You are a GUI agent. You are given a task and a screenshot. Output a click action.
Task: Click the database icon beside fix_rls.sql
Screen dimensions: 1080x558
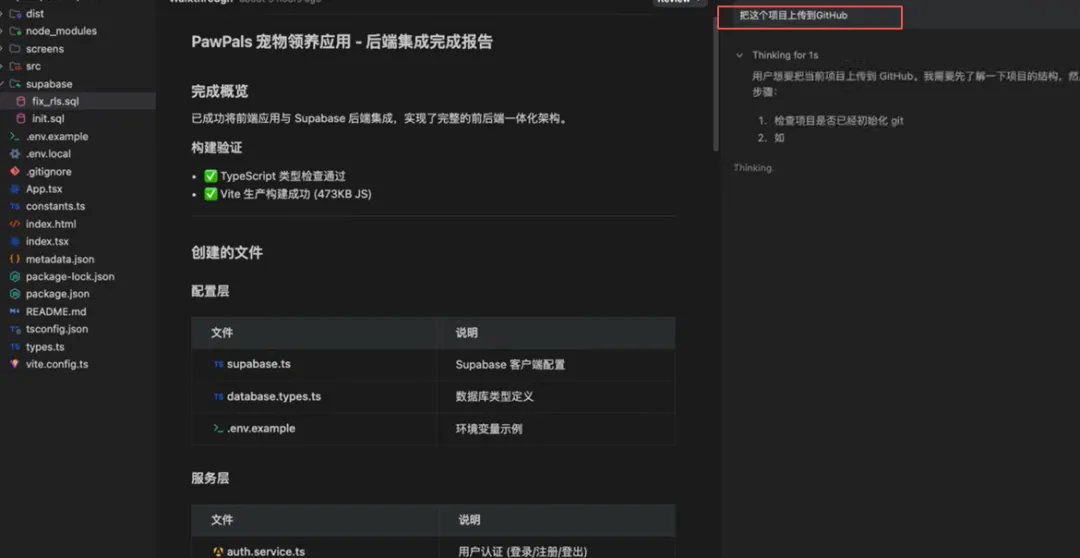(x=21, y=101)
